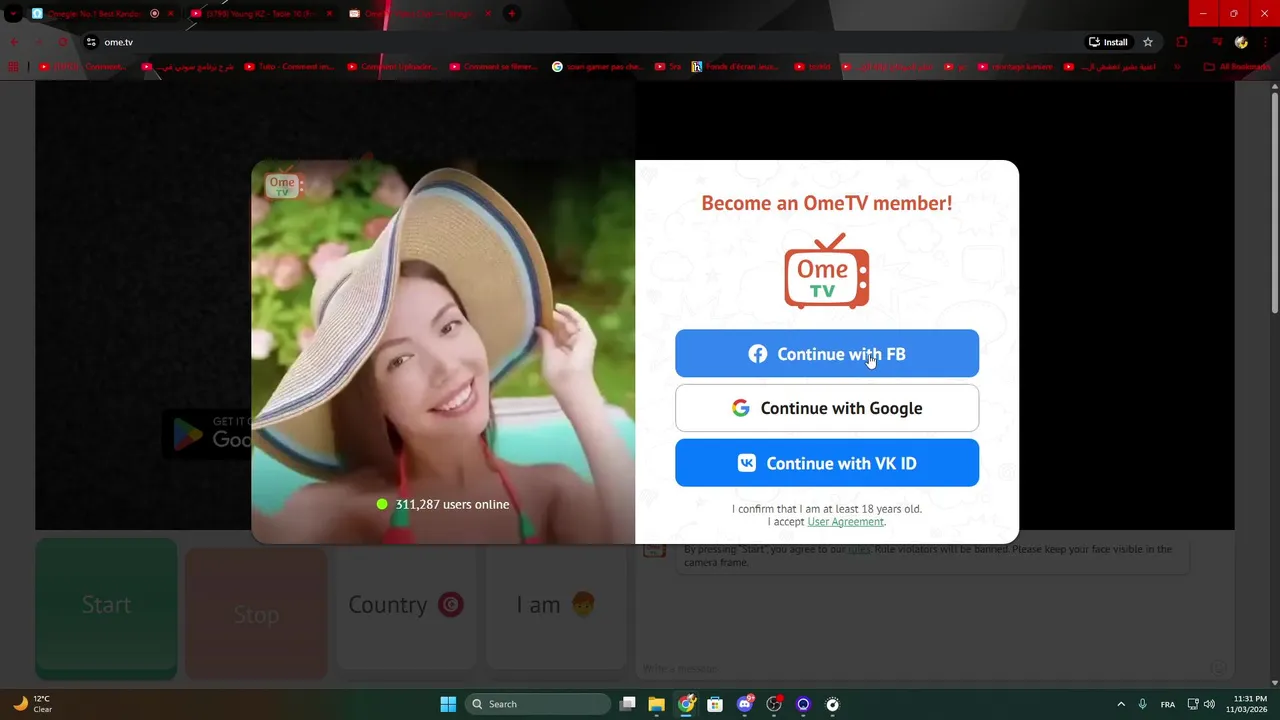1280x720 pixels.
Task: Open Task View on taskbar
Action: (627, 704)
